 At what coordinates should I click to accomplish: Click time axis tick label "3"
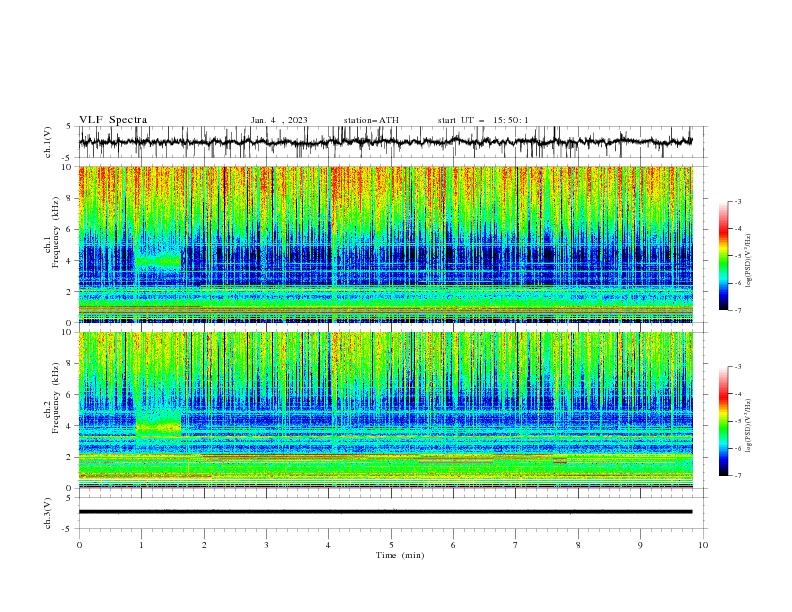[x=266, y=545]
